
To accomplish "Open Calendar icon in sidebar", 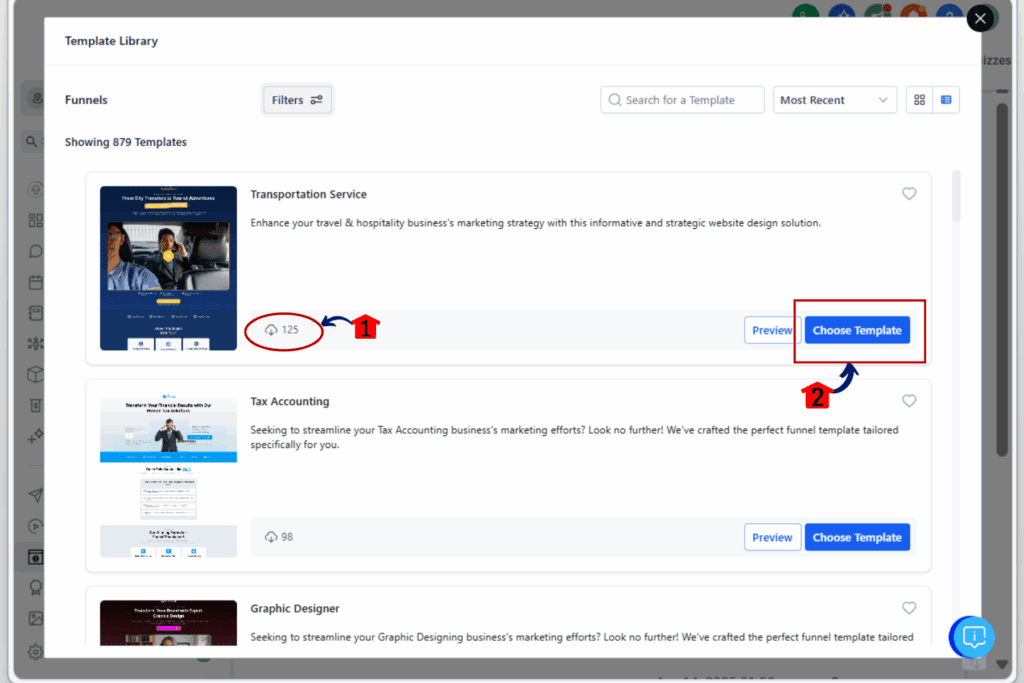I will (36, 282).
